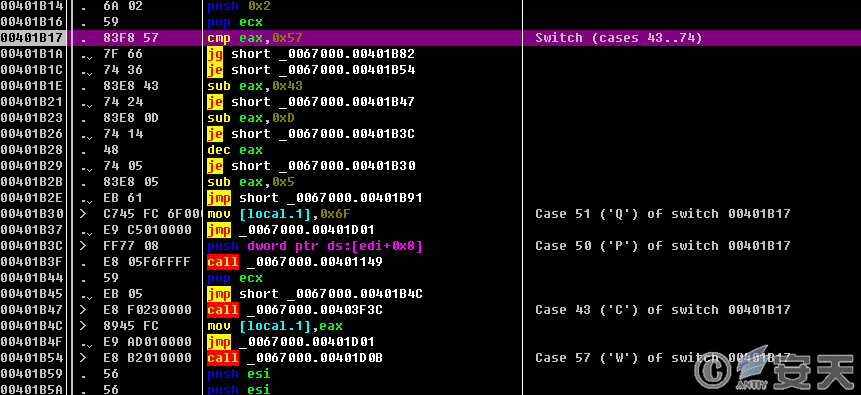
Task: Select hex bytes 'EB 05'
Action: coord(123,293)
